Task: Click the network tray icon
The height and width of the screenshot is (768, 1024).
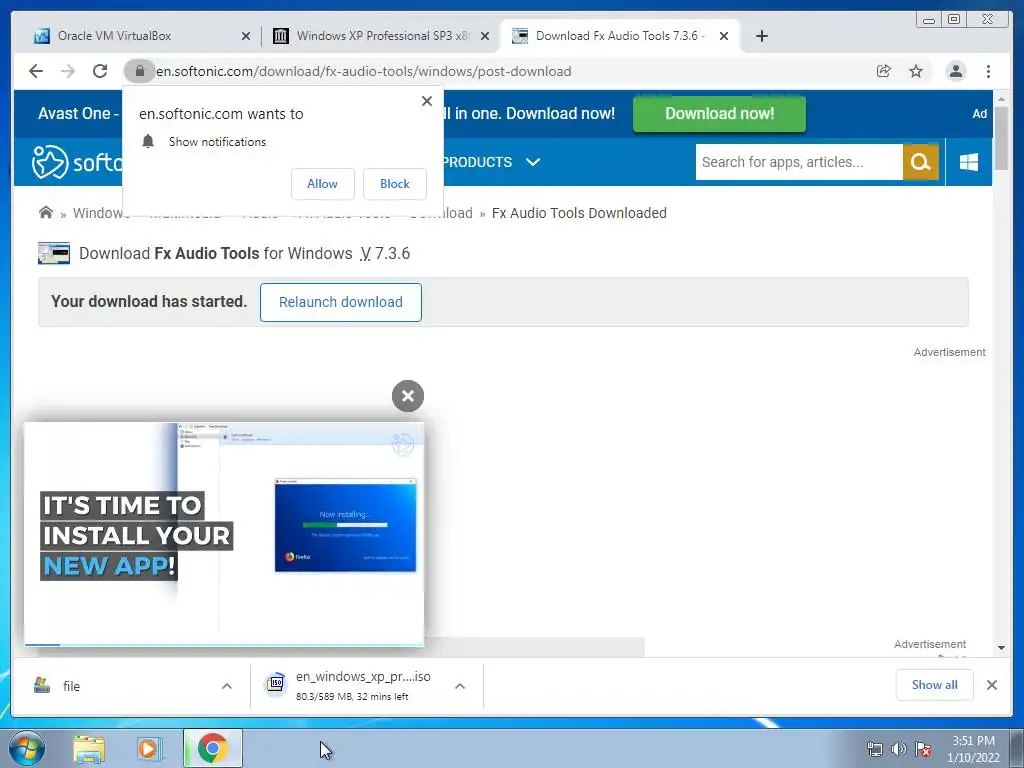Action: 874,749
